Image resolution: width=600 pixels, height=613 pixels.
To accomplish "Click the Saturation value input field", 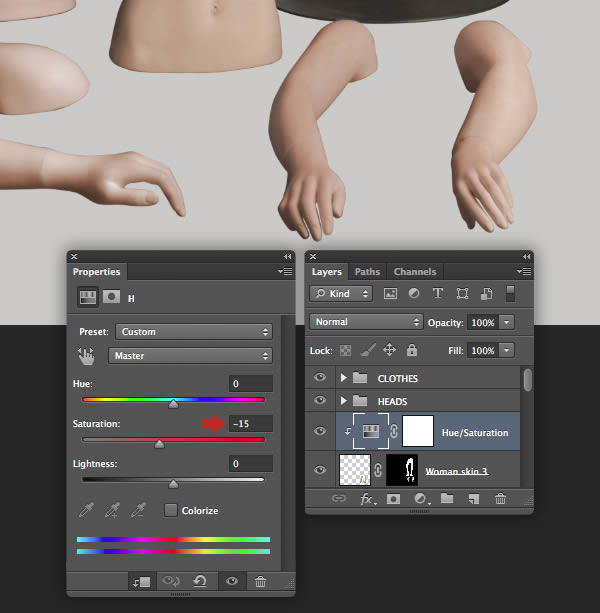I will [250, 424].
